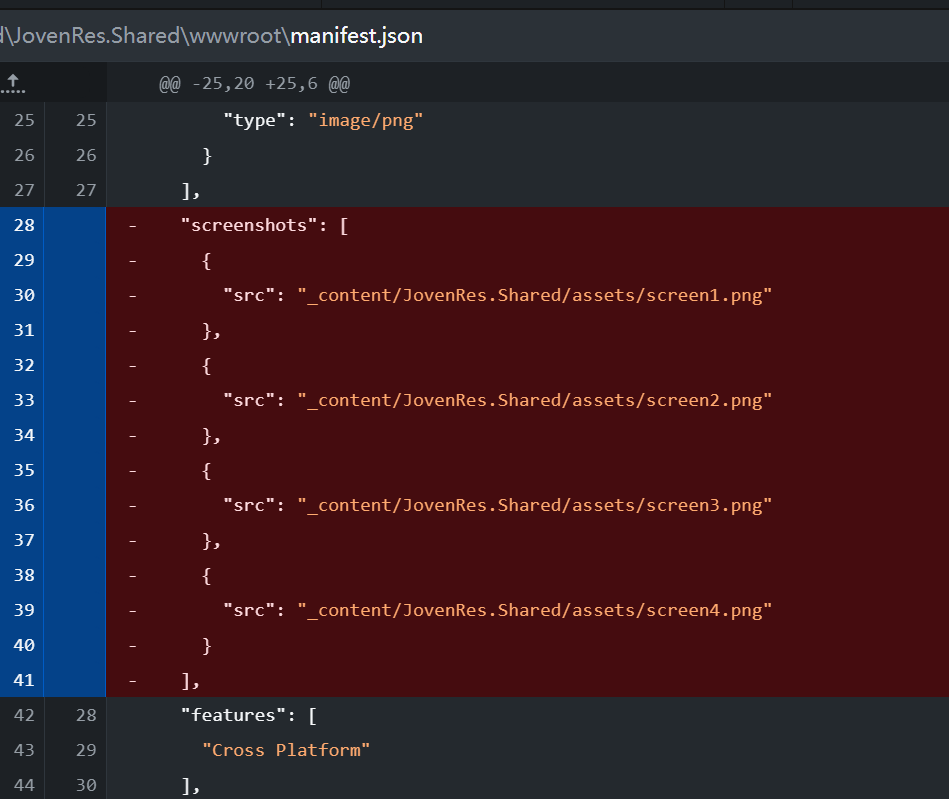Screen dimensions: 949x799
Task: Click old line number 26 in gutter
Action: point(24,156)
